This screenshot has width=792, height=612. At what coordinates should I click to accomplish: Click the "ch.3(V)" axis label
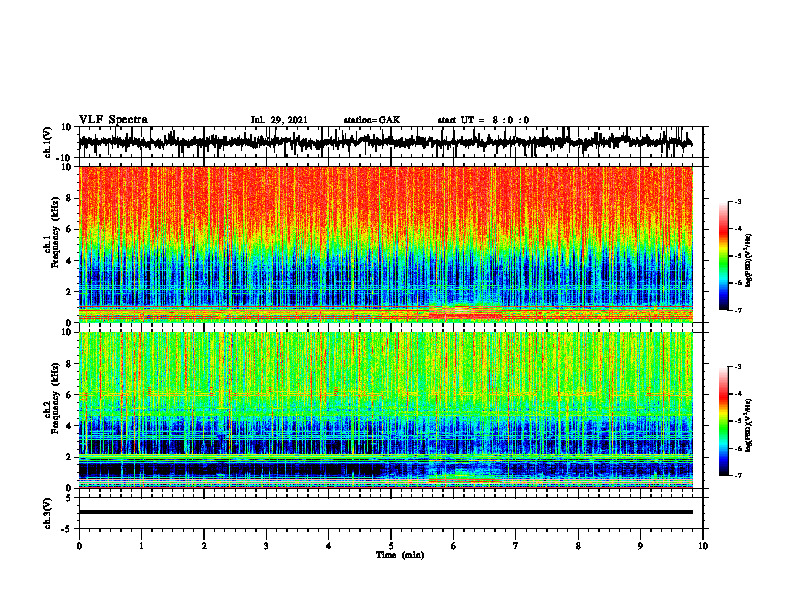click(x=48, y=513)
